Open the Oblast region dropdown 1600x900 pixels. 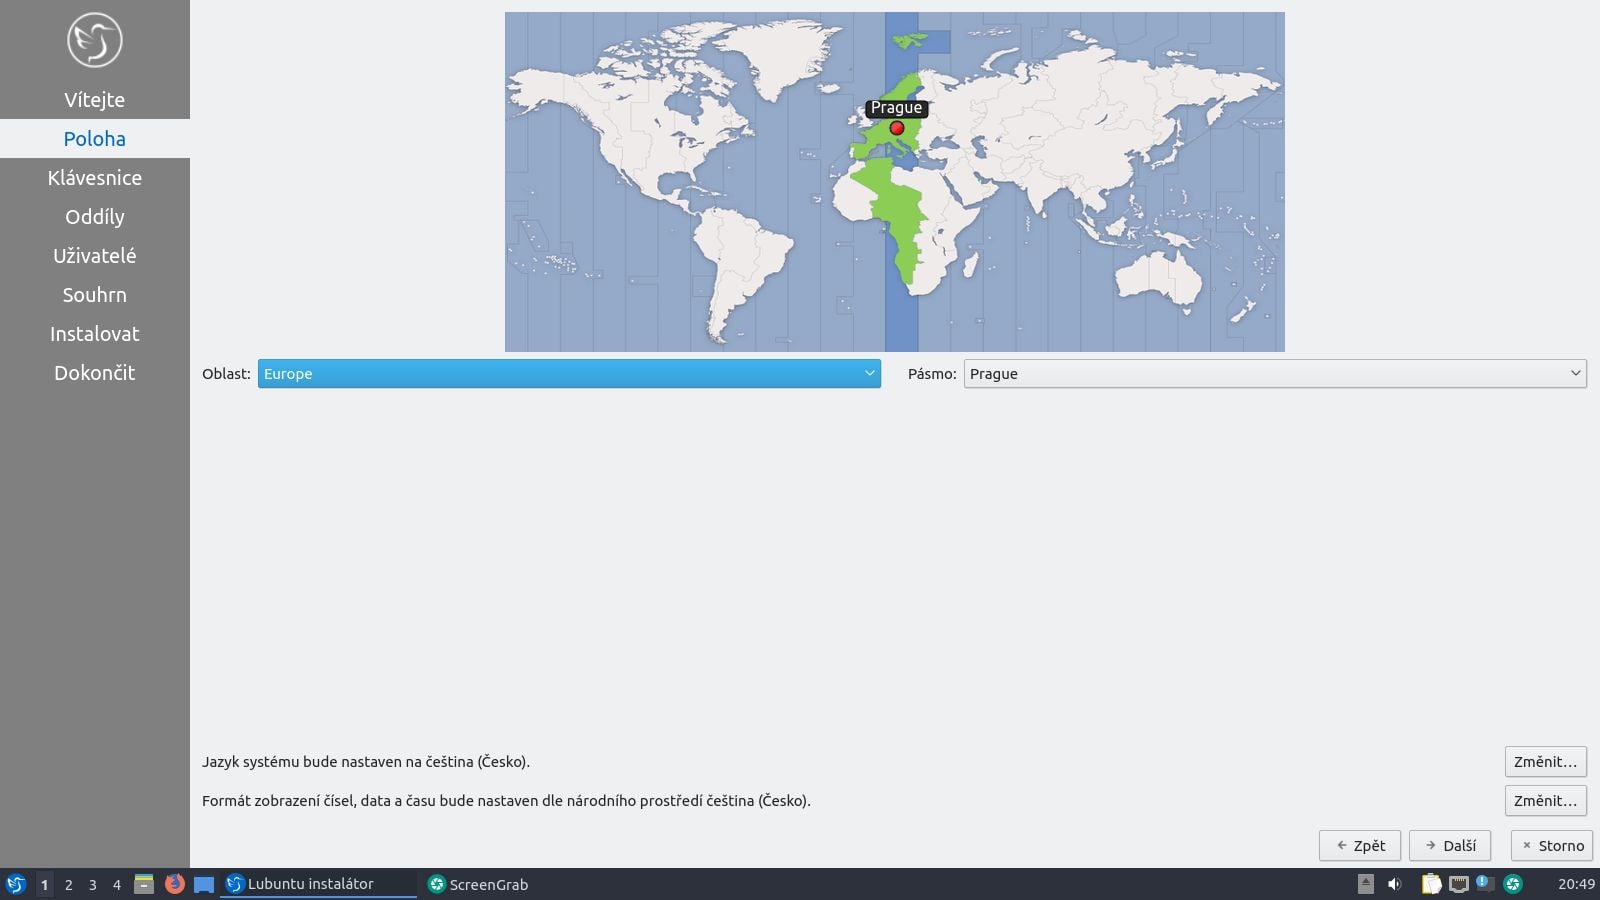tap(568, 373)
